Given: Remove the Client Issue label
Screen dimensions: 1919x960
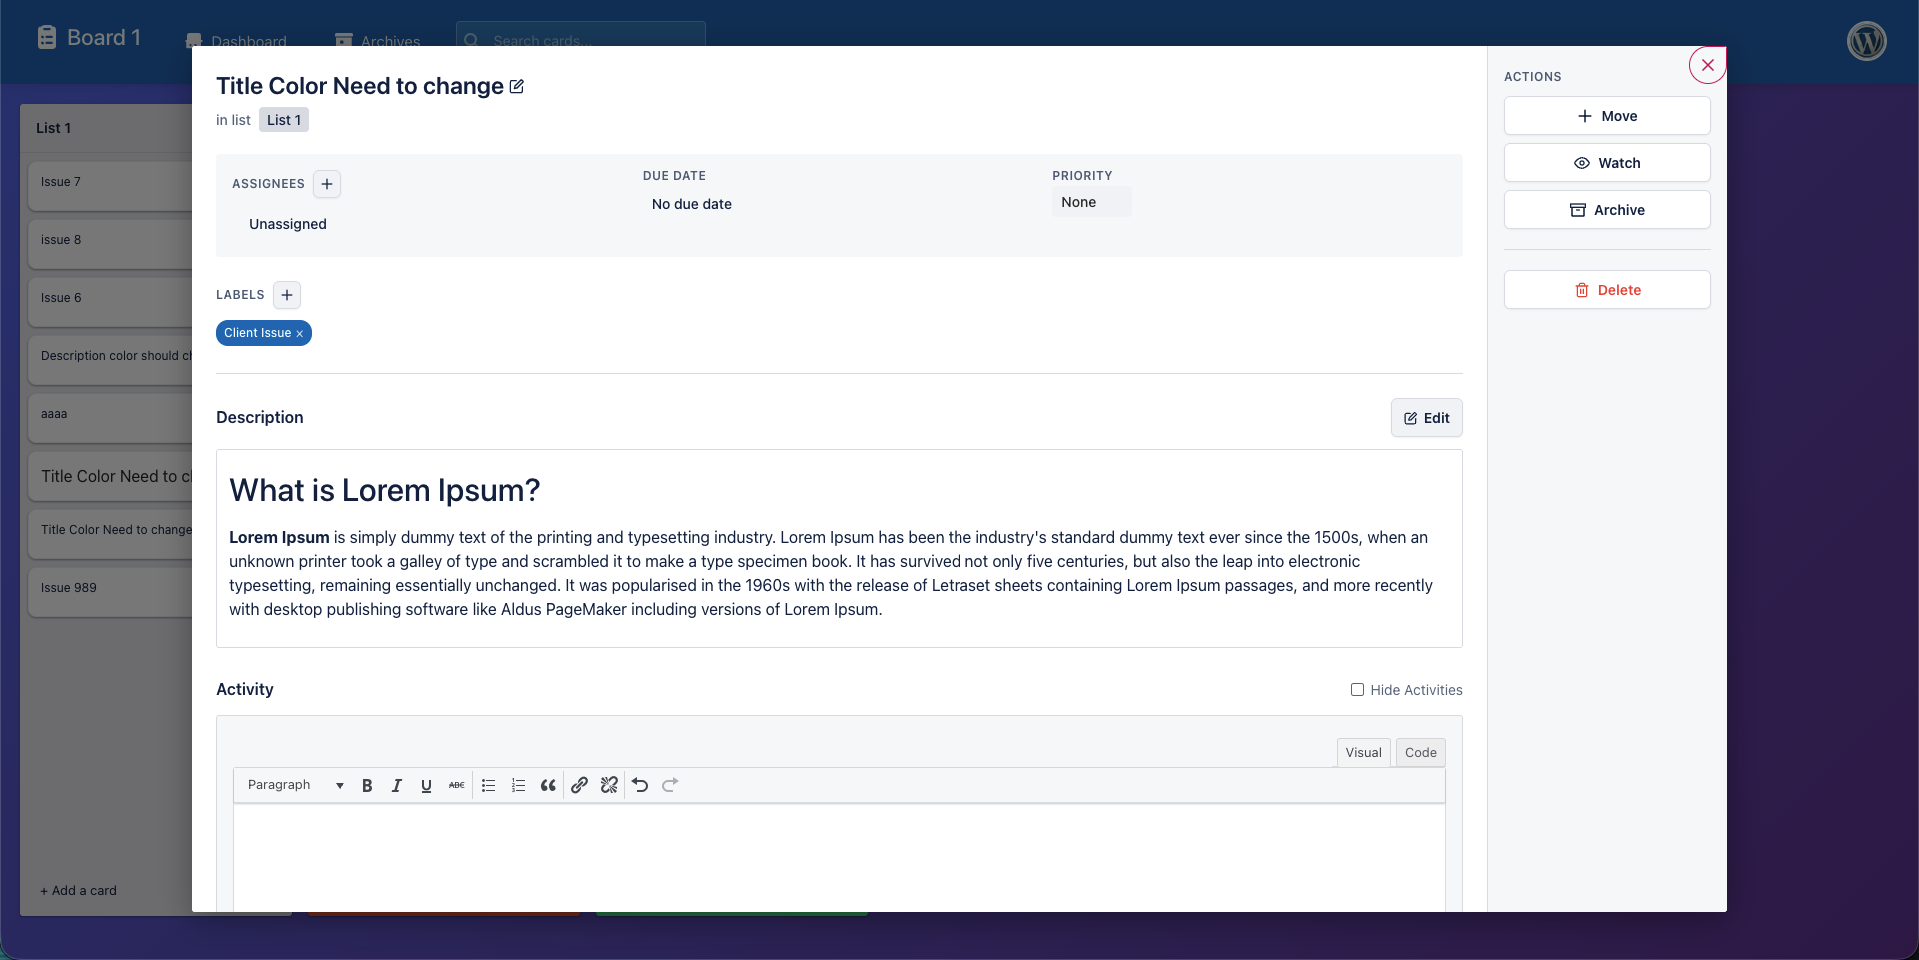Looking at the screenshot, I should pyautogui.click(x=299, y=334).
